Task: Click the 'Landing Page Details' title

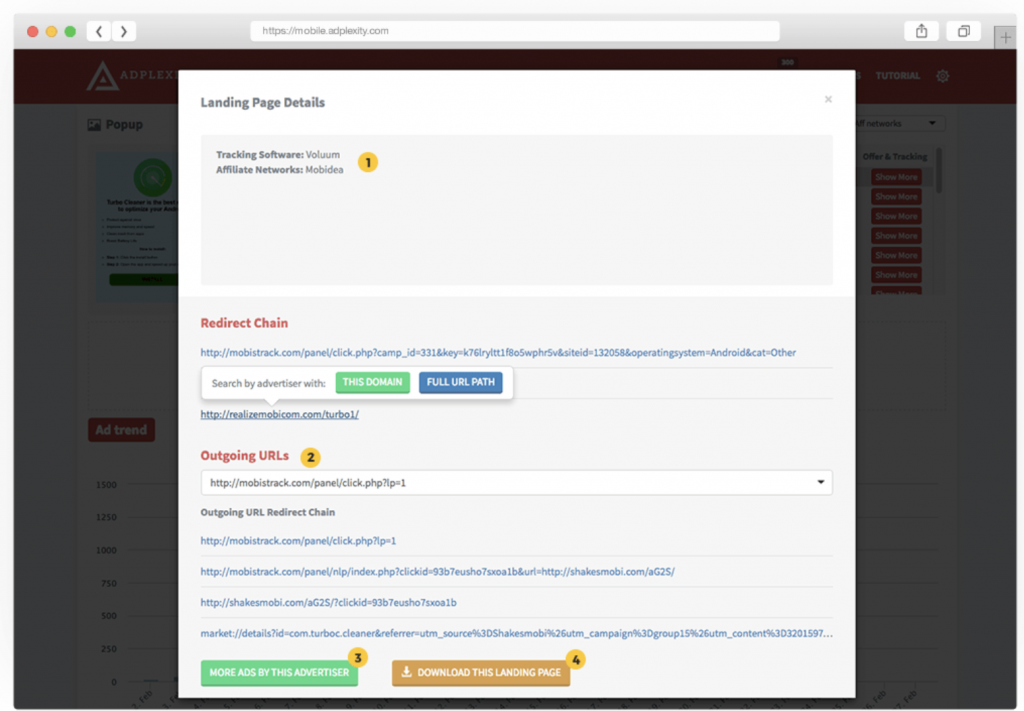Action: pyautogui.click(x=263, y=103)
